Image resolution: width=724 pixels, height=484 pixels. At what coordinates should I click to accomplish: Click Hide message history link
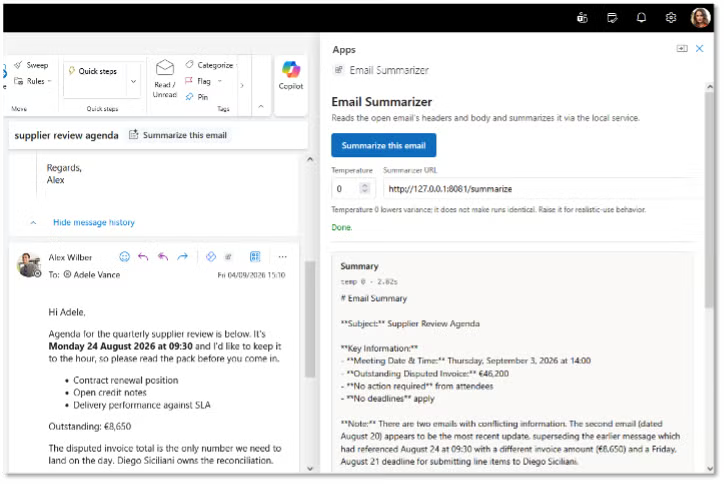pos(94,223)
